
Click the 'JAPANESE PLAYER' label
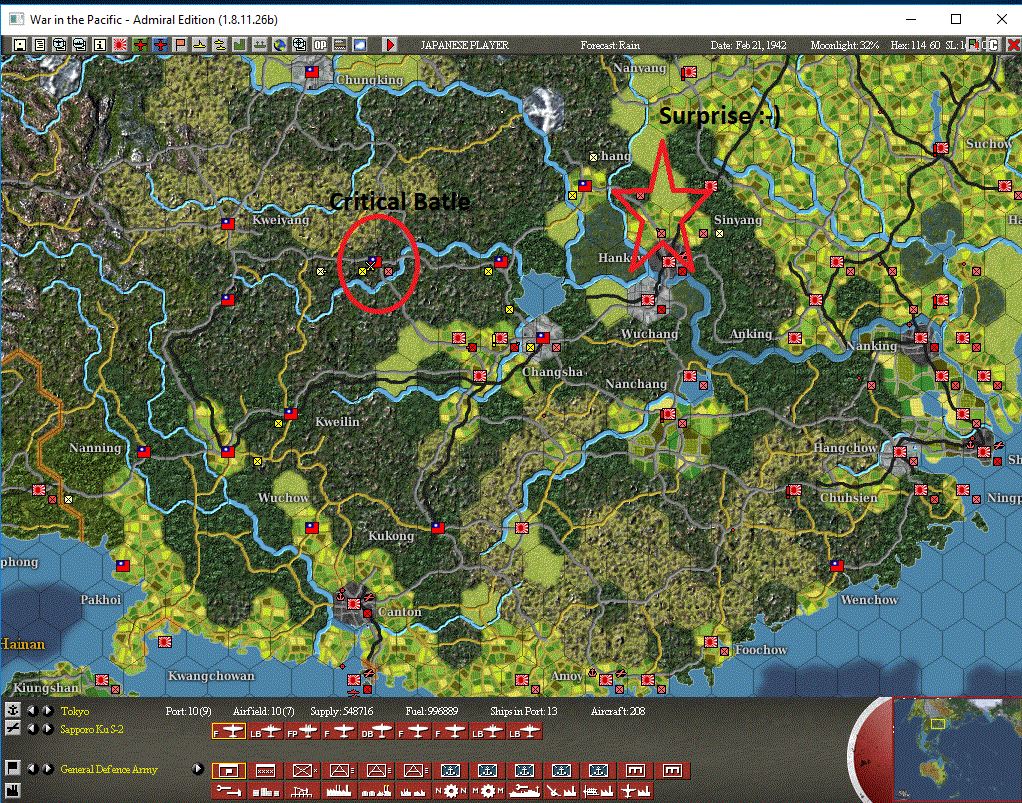point(465,45)
